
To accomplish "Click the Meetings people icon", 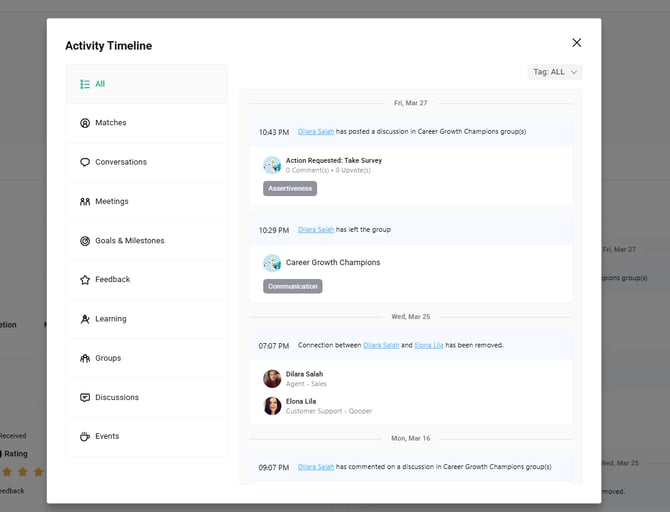I will pyautogui.click(x=85, y=201).
